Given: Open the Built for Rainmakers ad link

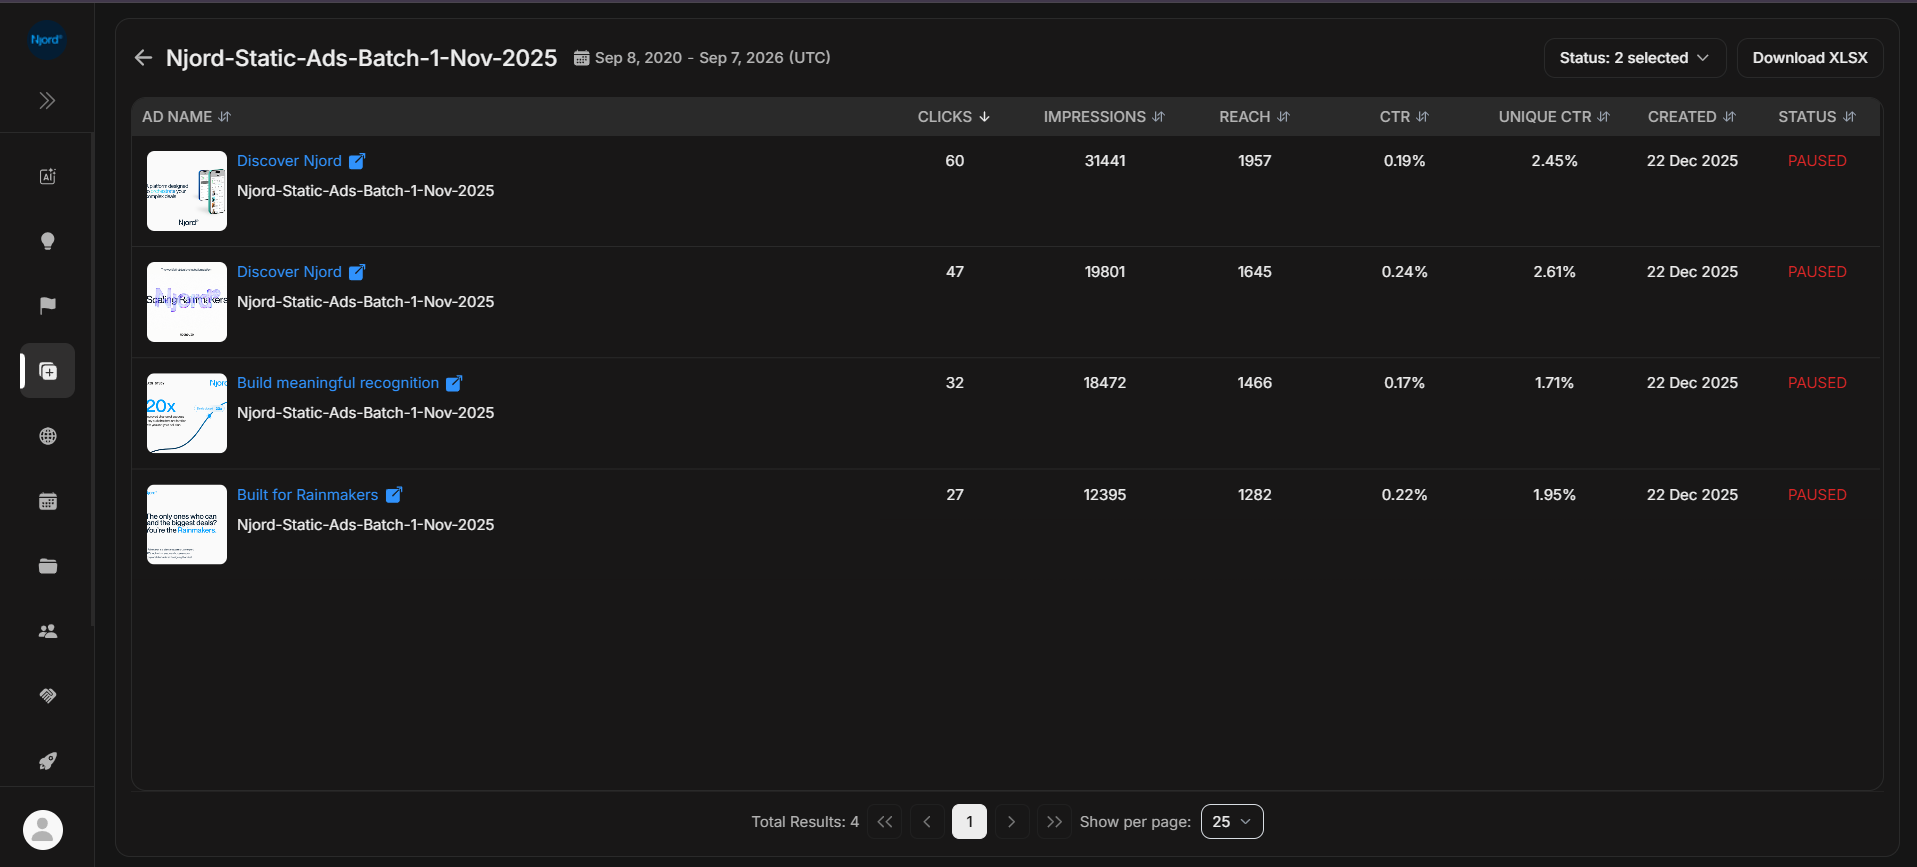Looking at the screenshot, I should 307,495.
